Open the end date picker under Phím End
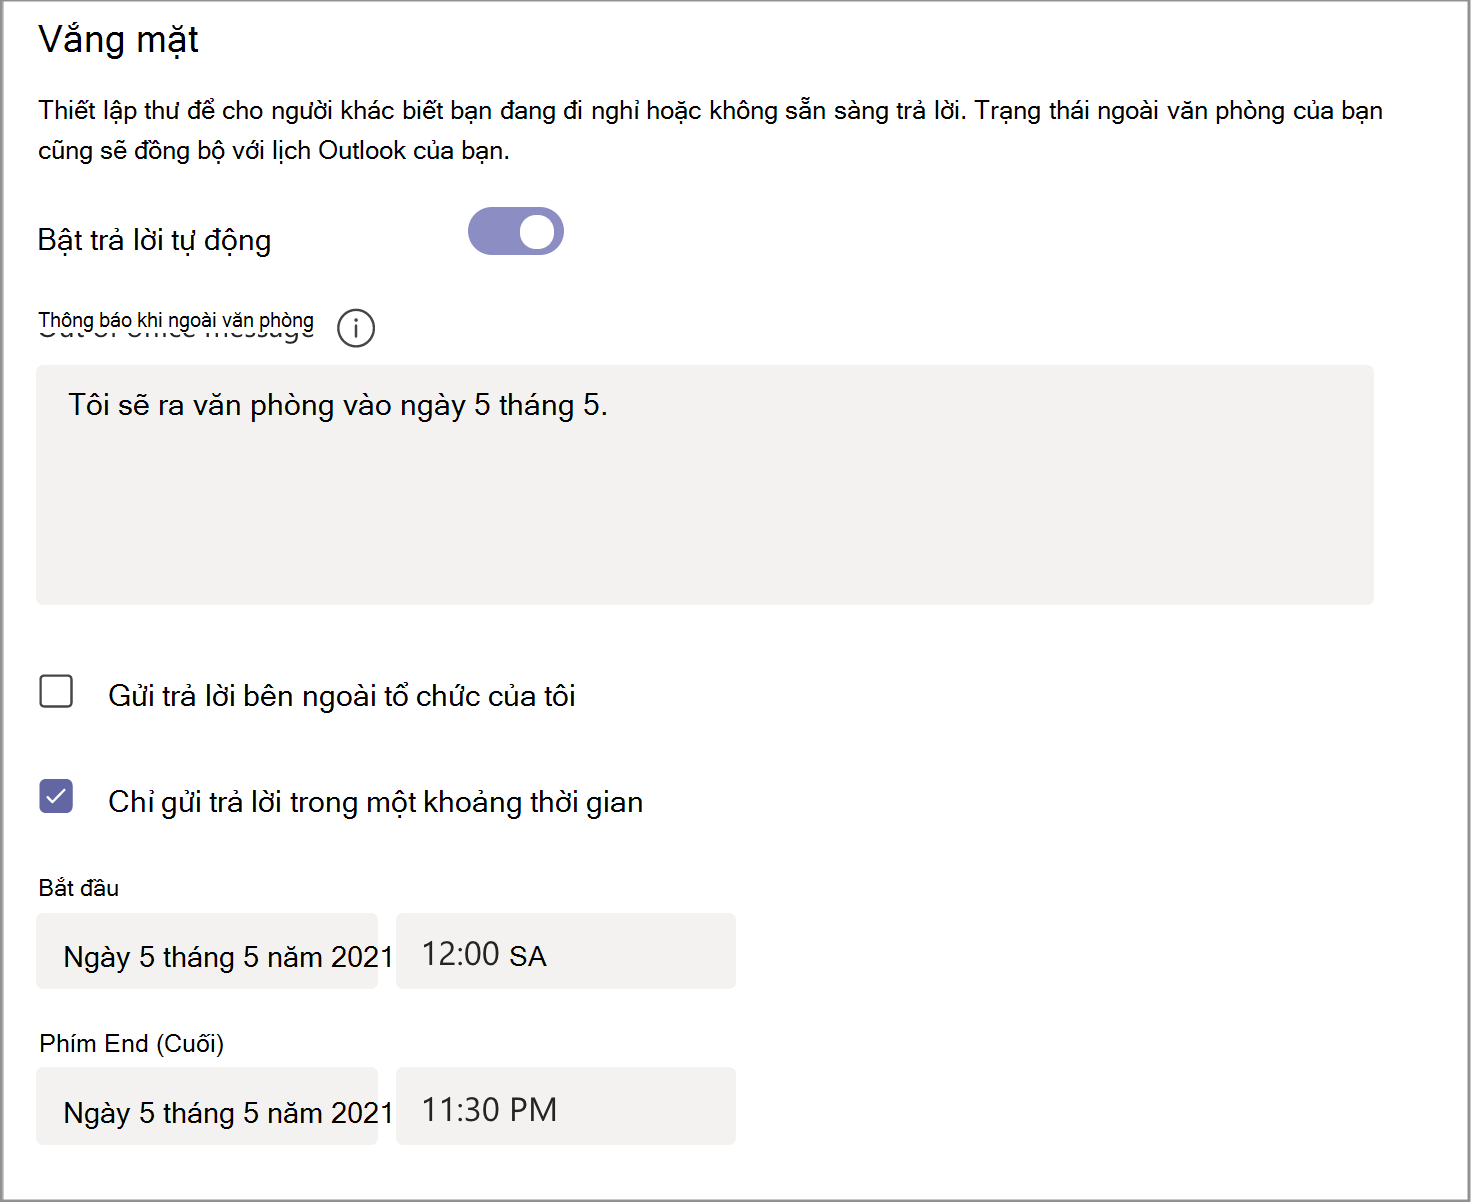 pyautogui.click(x=207, y=1106)
